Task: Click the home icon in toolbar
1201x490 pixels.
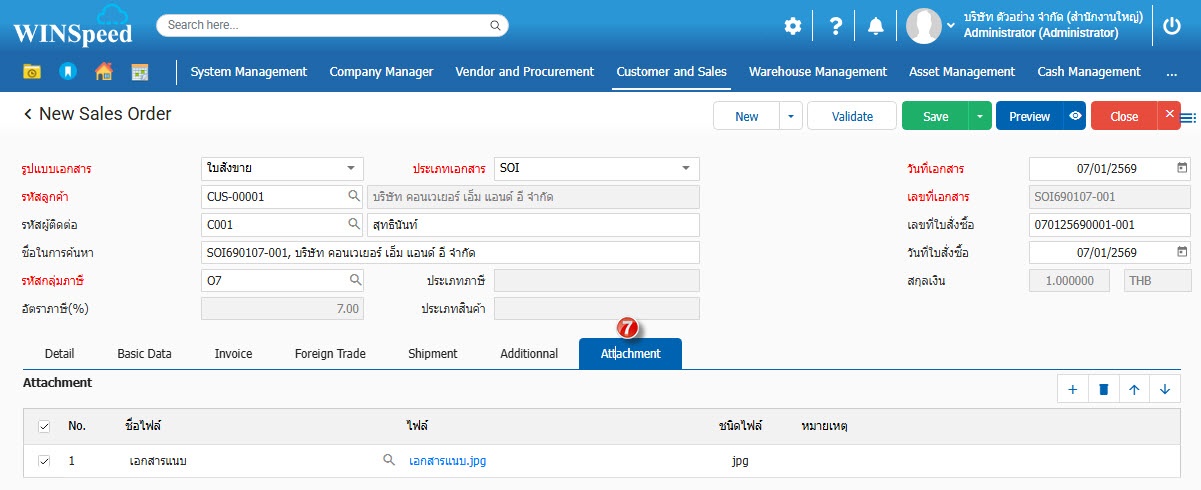Action: pyautogui.click(x=103, y=72)
